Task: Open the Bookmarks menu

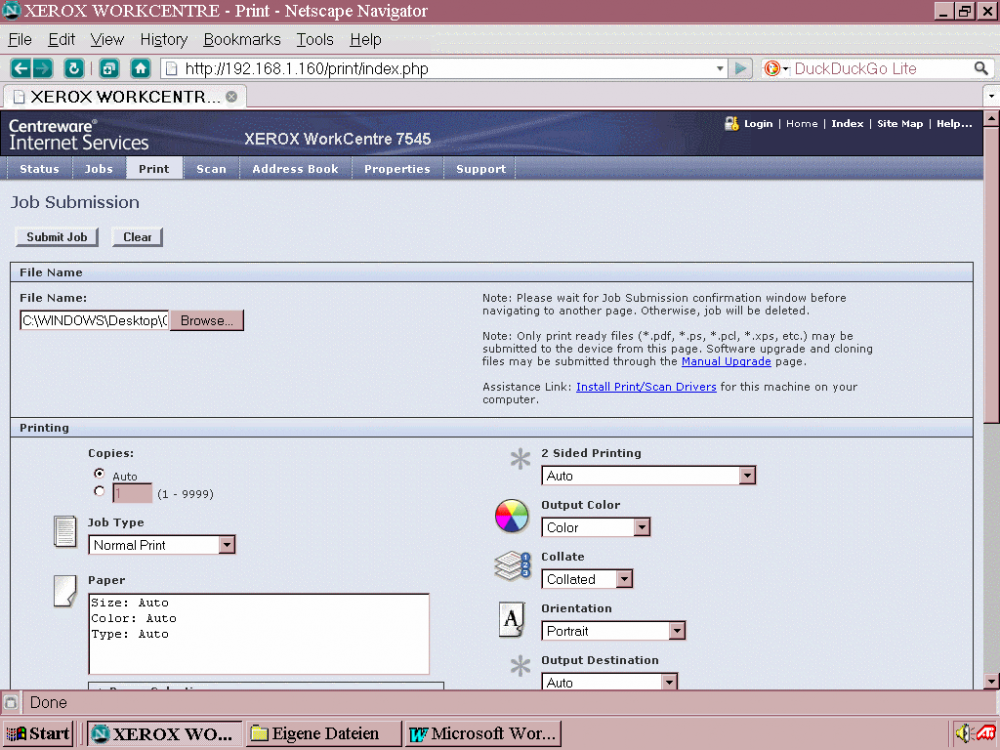Action: (242, 40)
